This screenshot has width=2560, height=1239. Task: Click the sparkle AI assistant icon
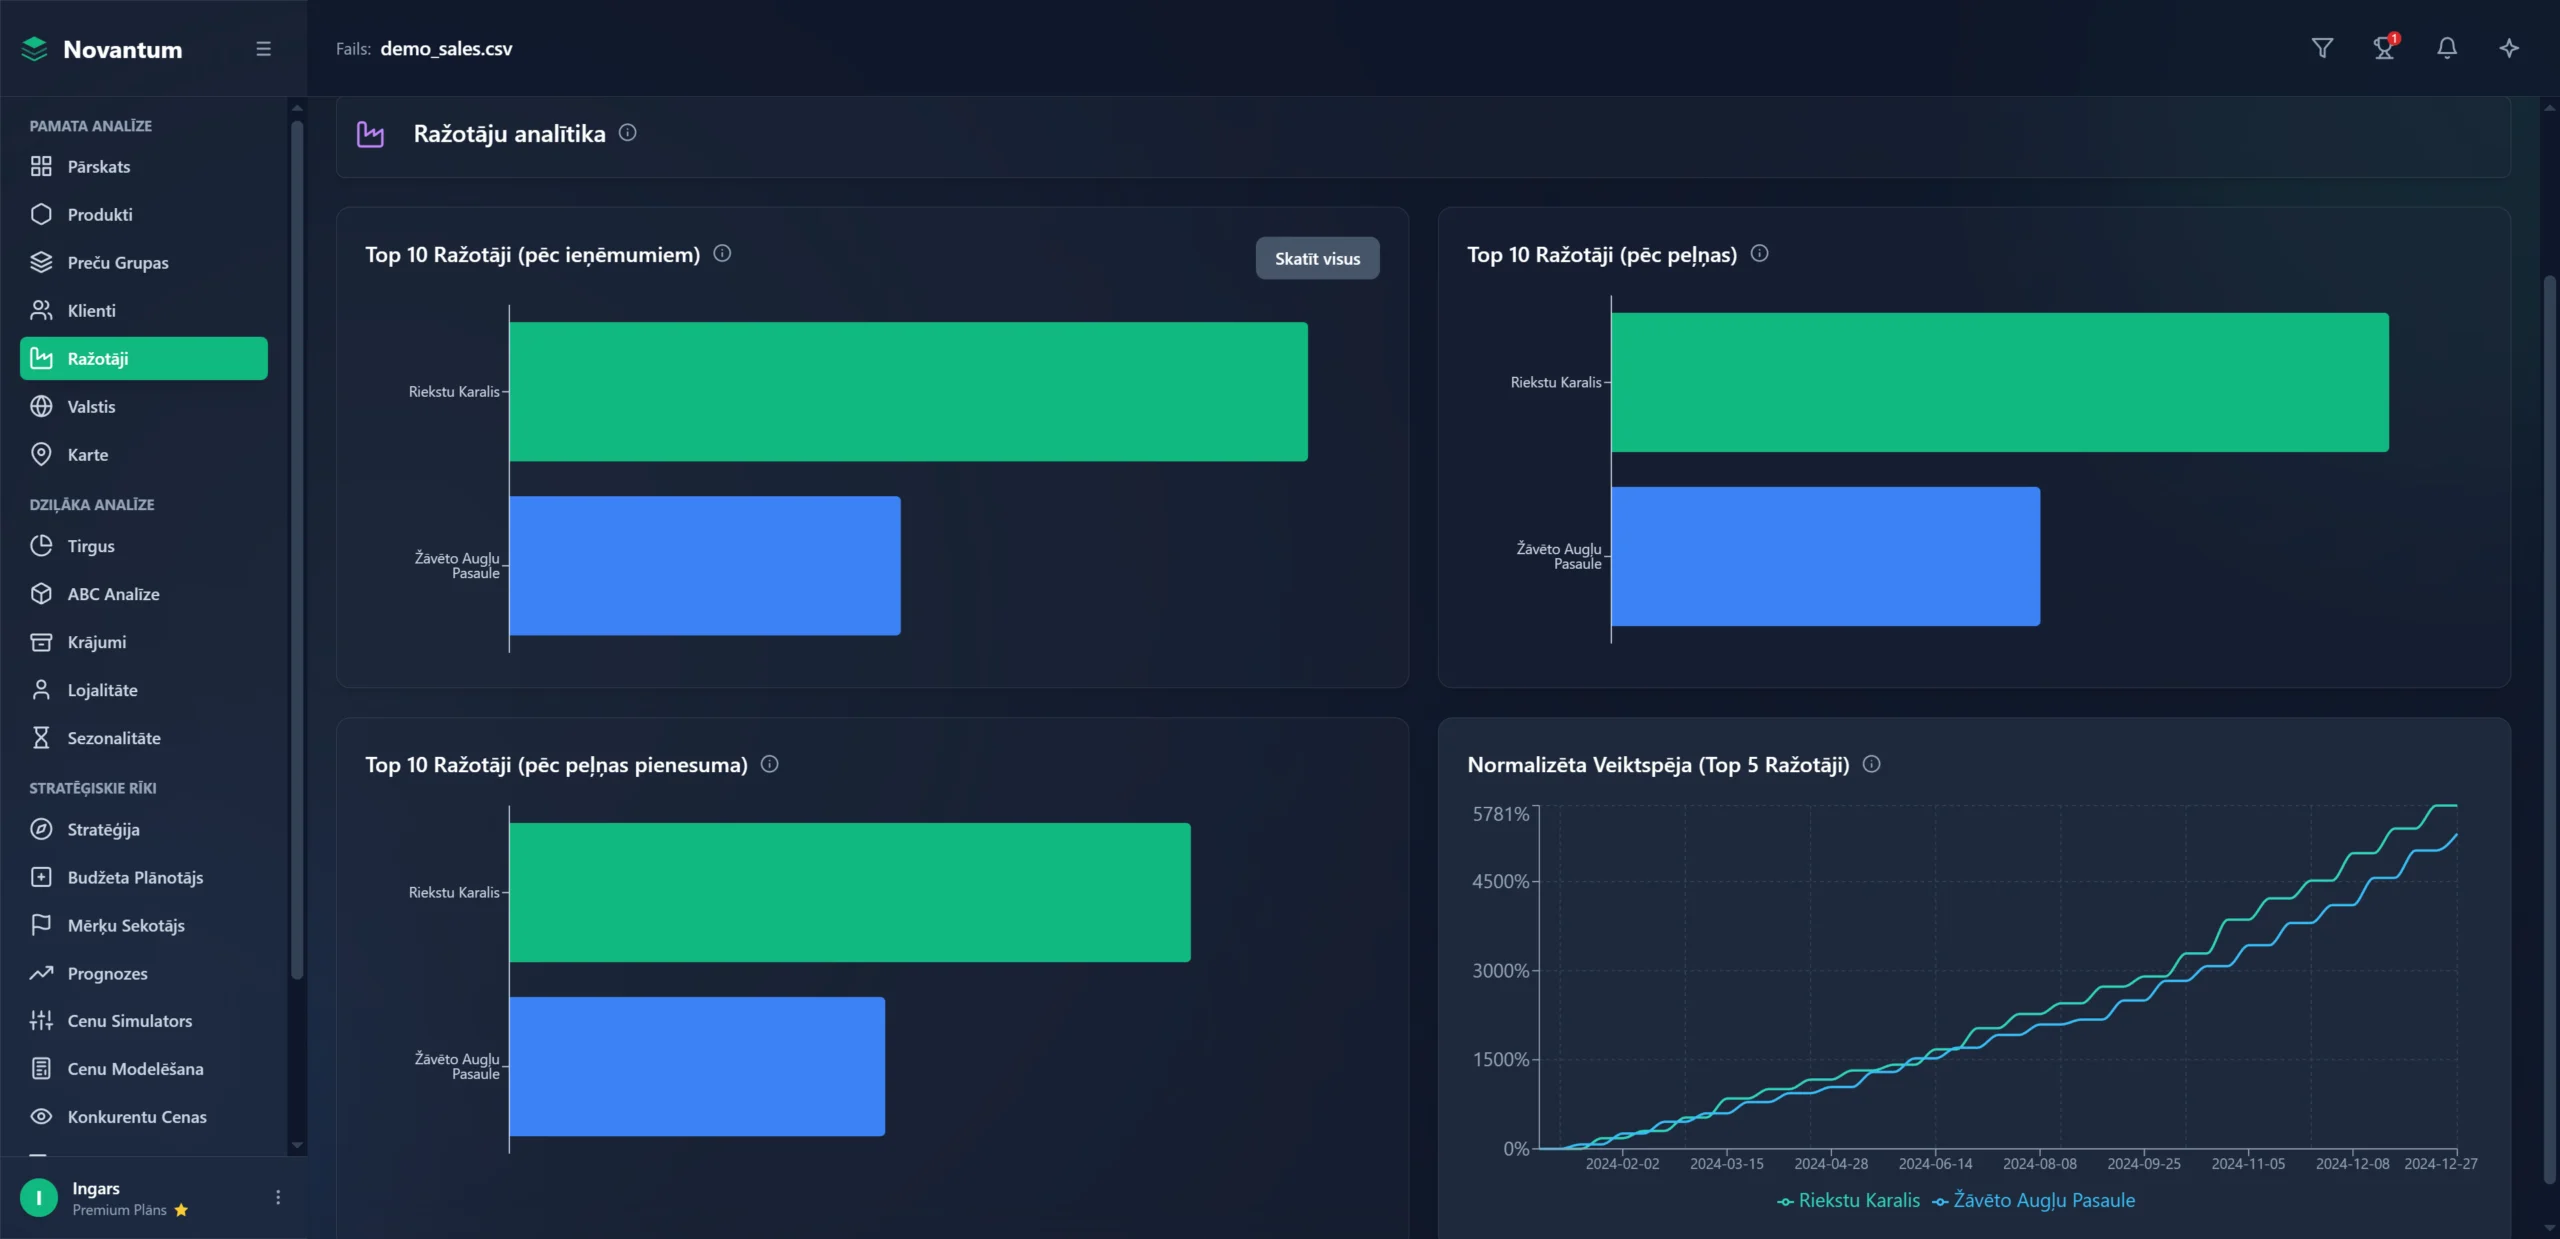[2509, 48]
